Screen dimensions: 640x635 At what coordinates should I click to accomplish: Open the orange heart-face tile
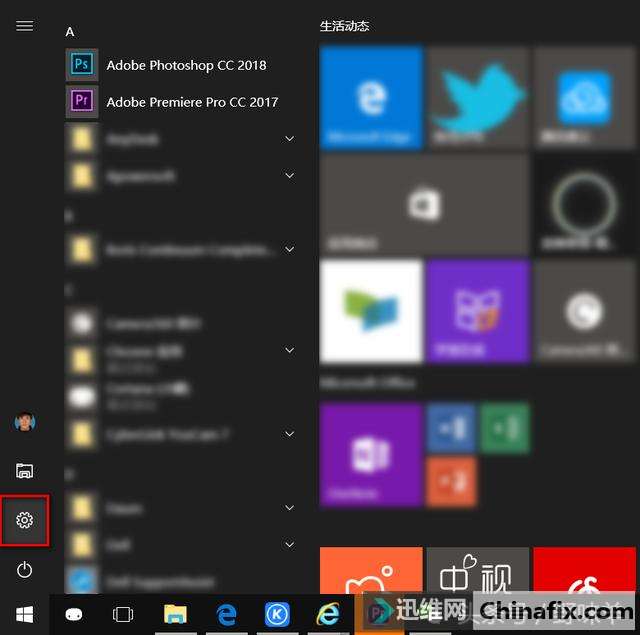pyautogui.click(x=371, y=570)
